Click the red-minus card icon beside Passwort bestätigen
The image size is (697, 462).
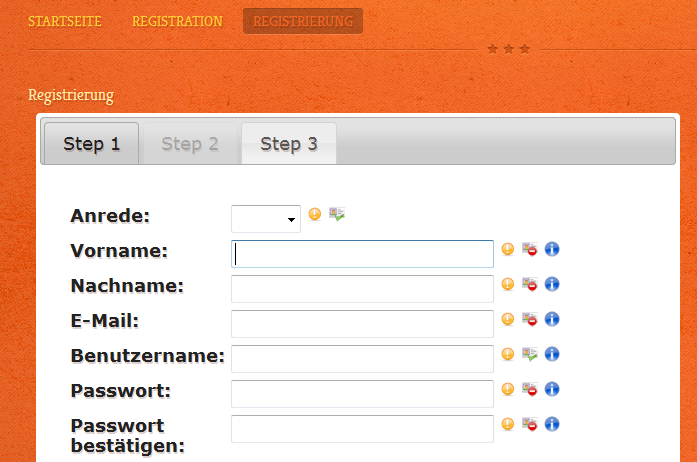click(529, 424)
